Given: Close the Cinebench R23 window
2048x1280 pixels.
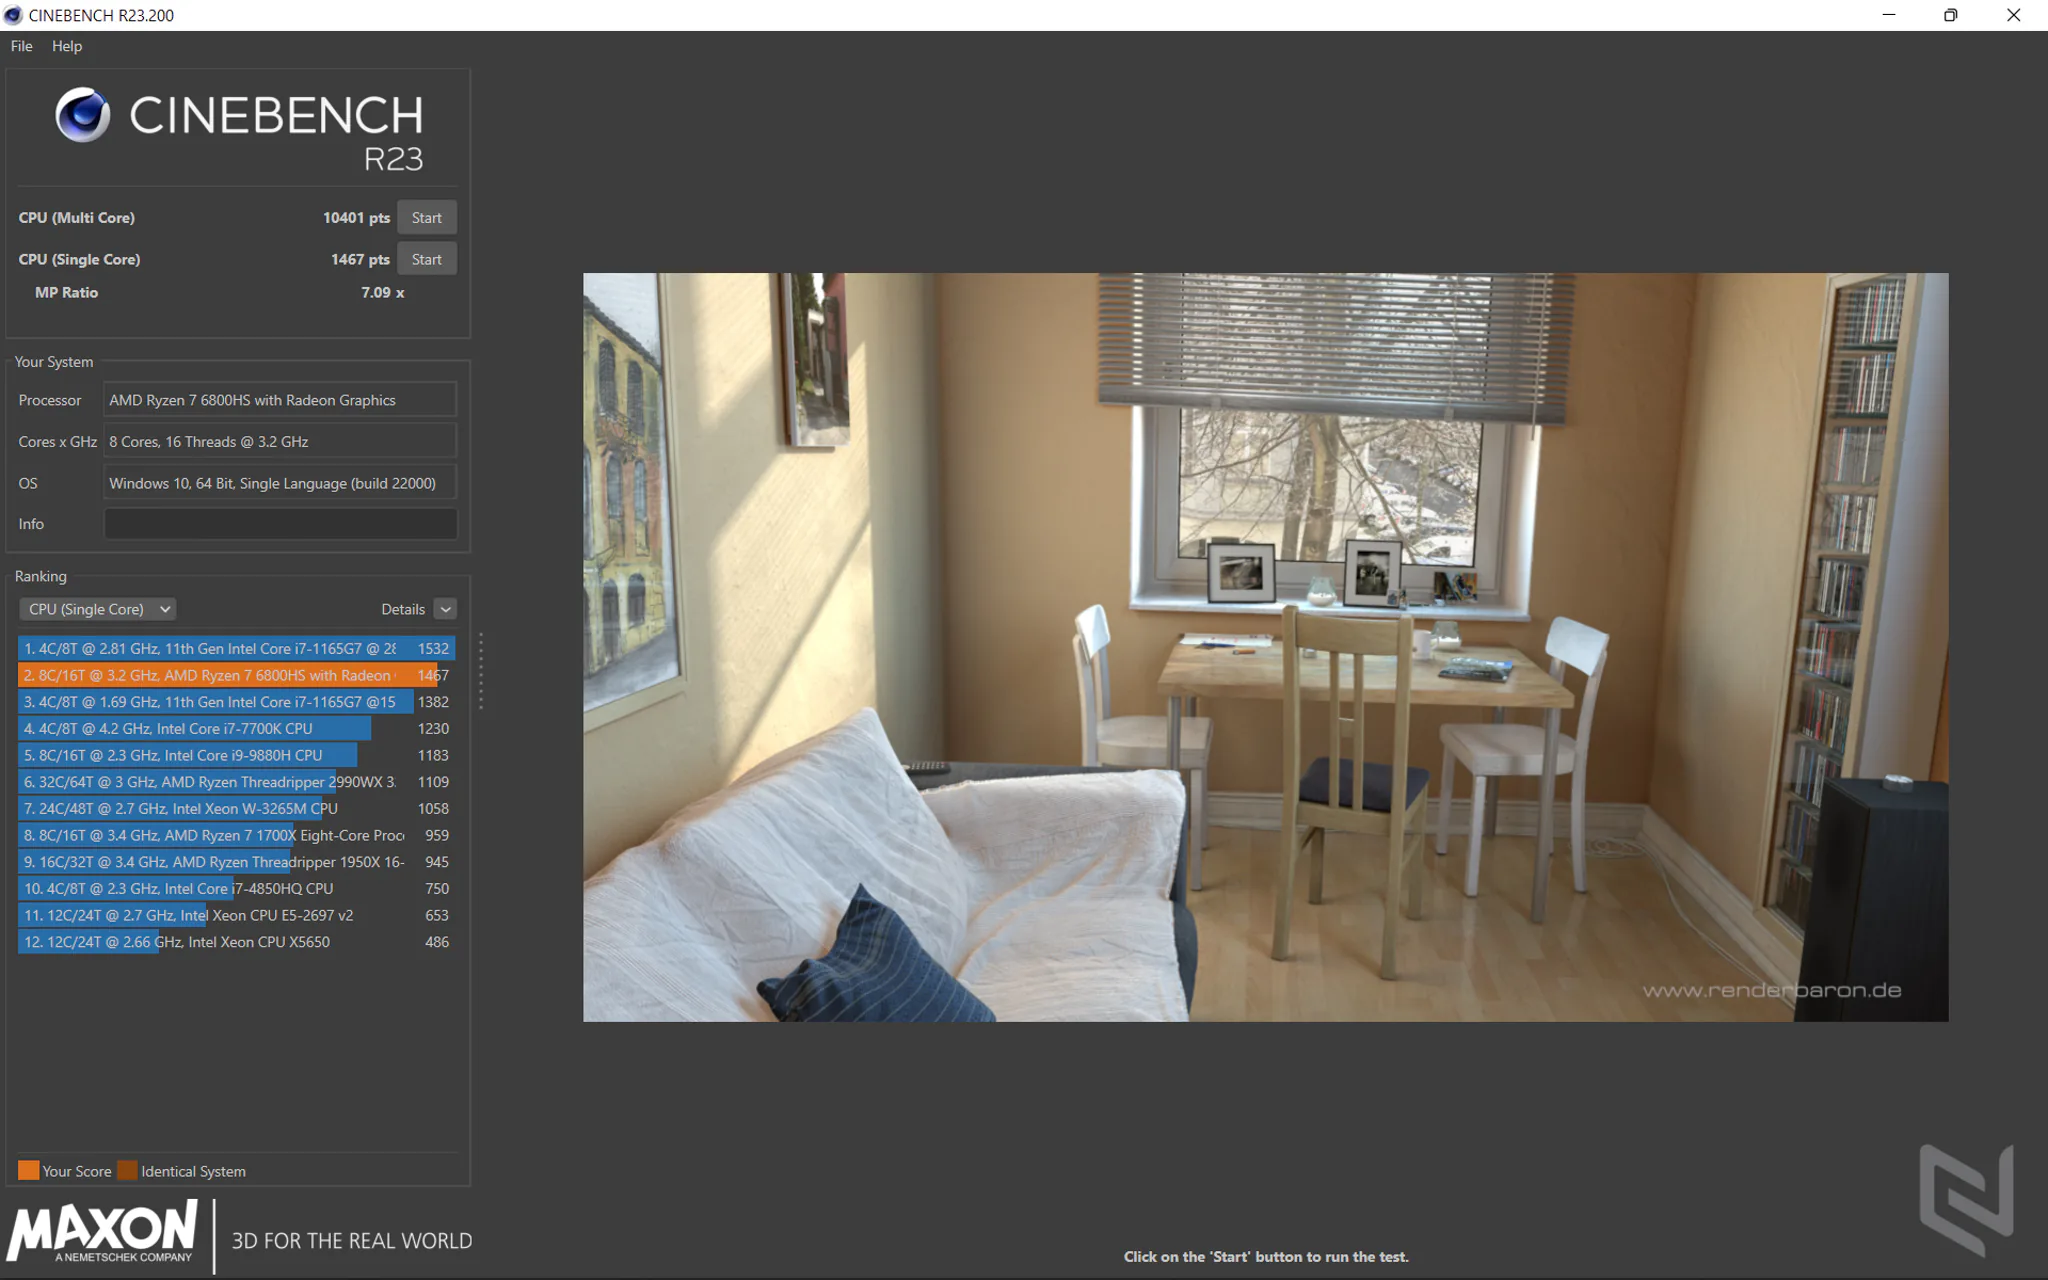Looking at the screenshot, I should click(2014, 15).
